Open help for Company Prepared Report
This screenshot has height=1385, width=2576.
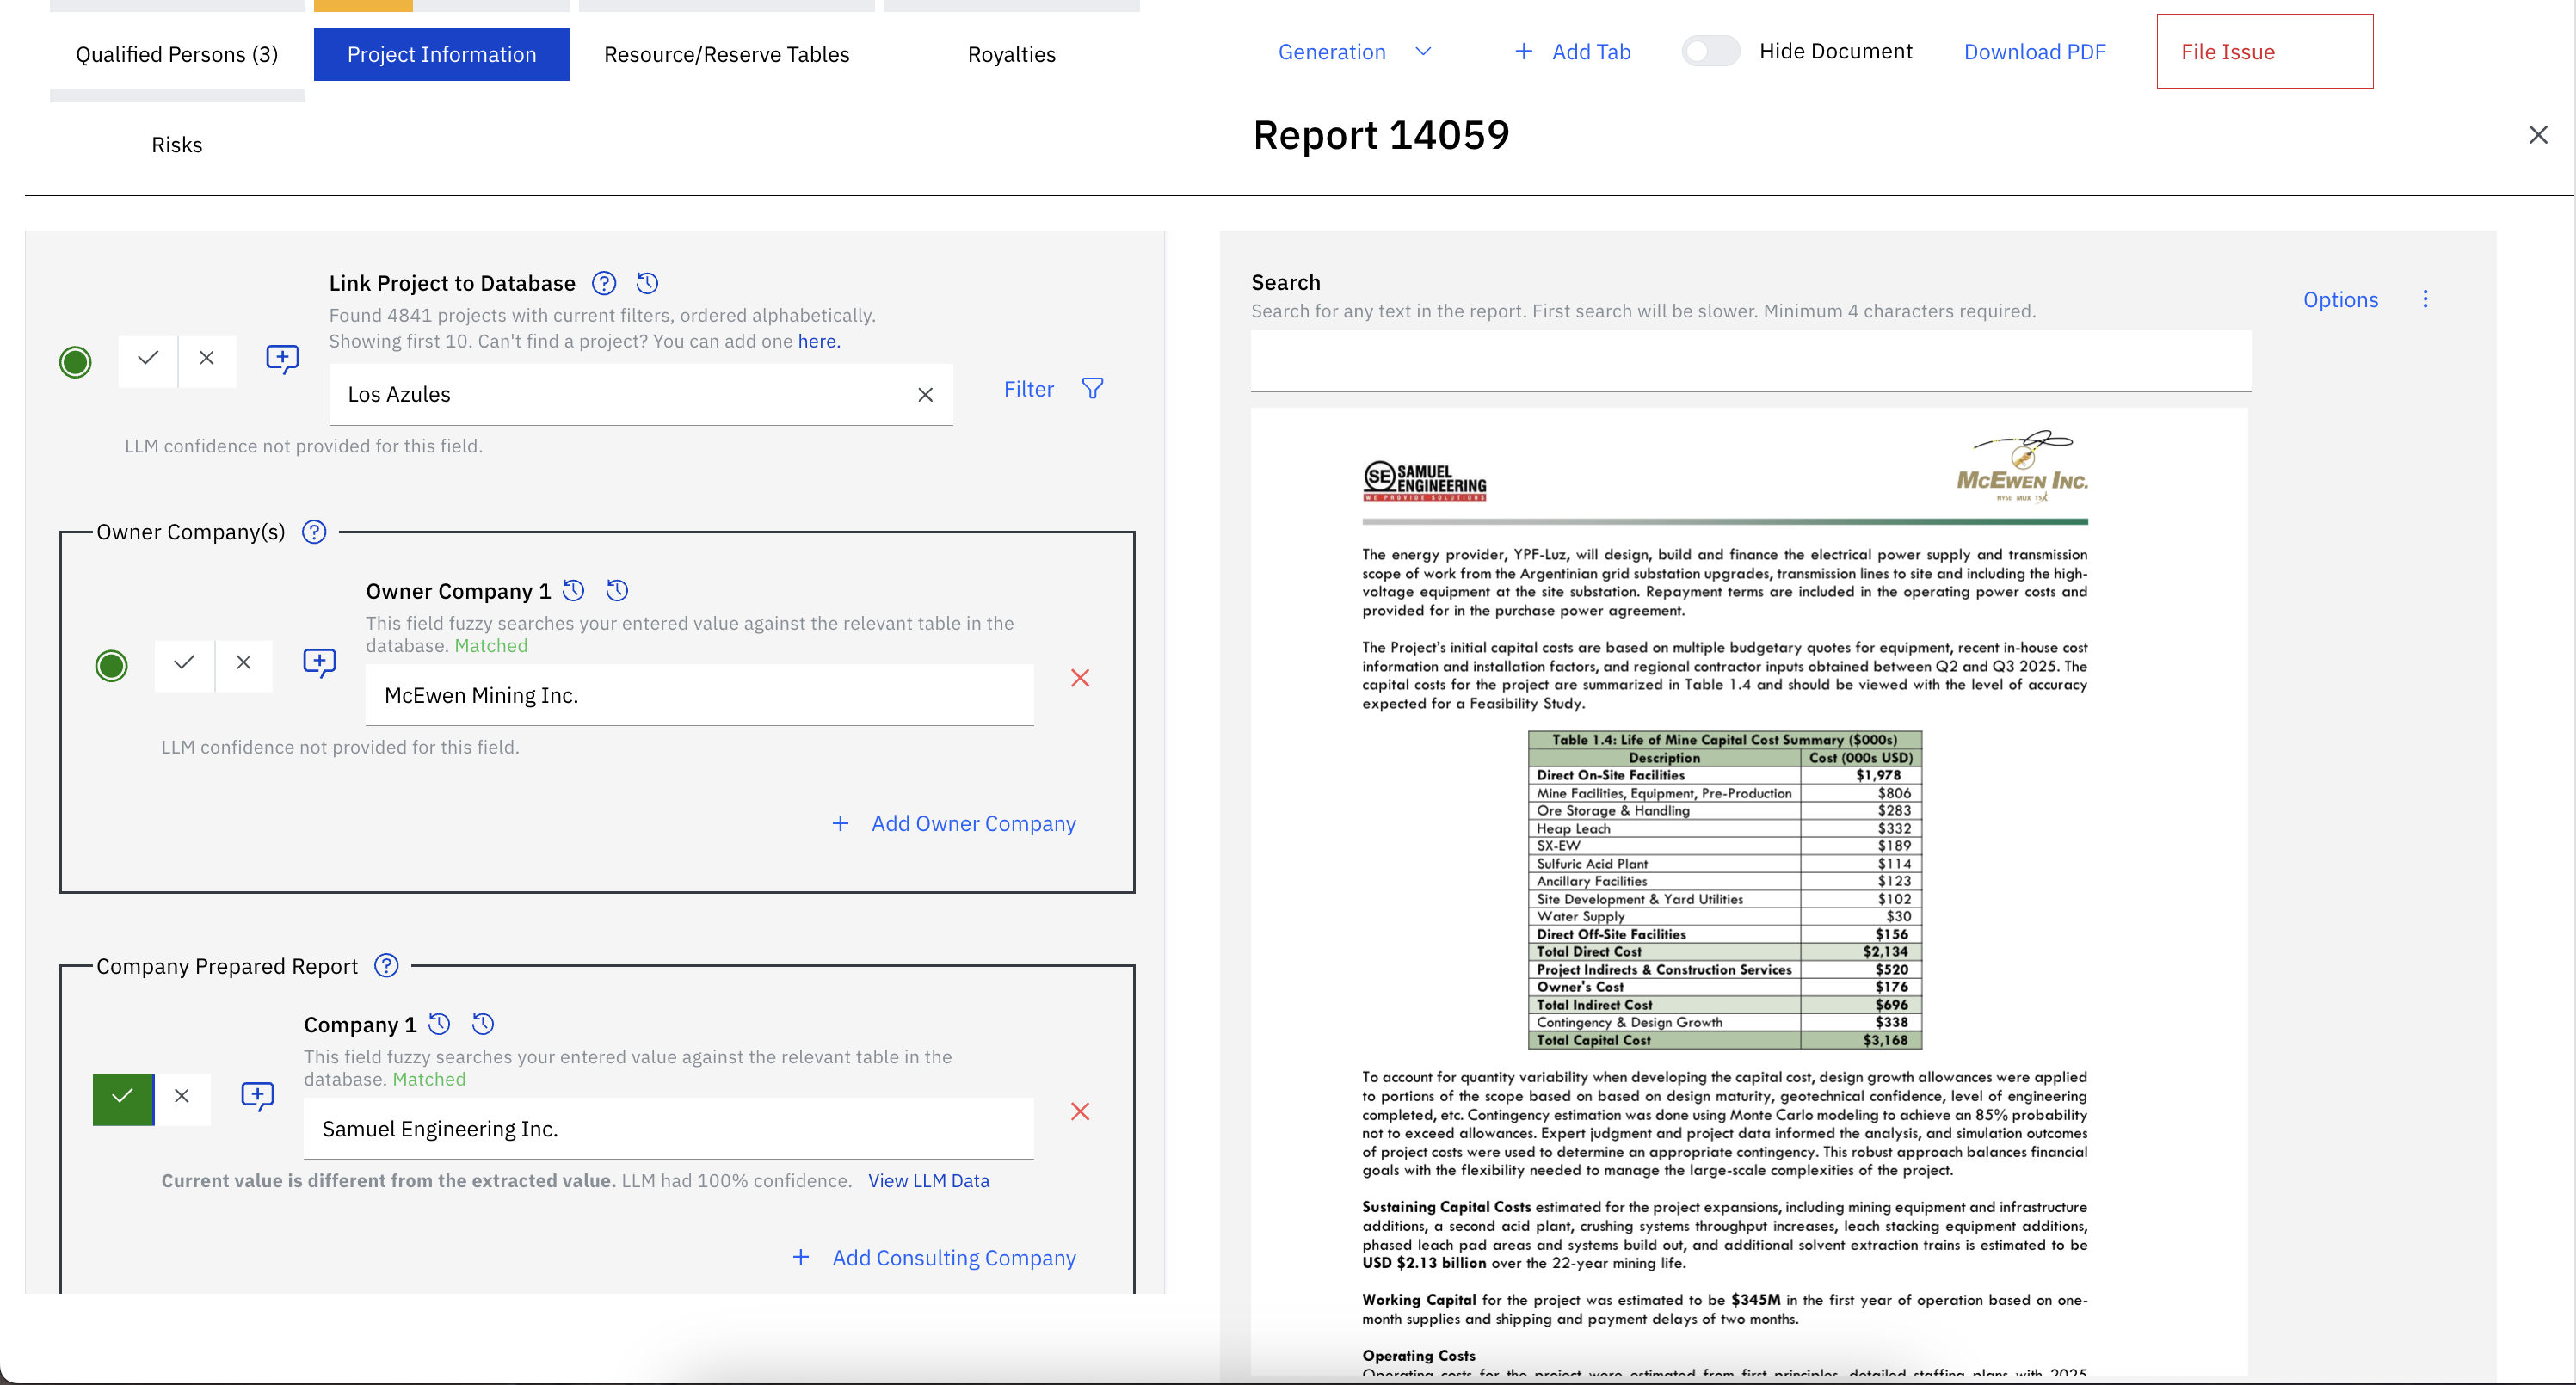386,966
